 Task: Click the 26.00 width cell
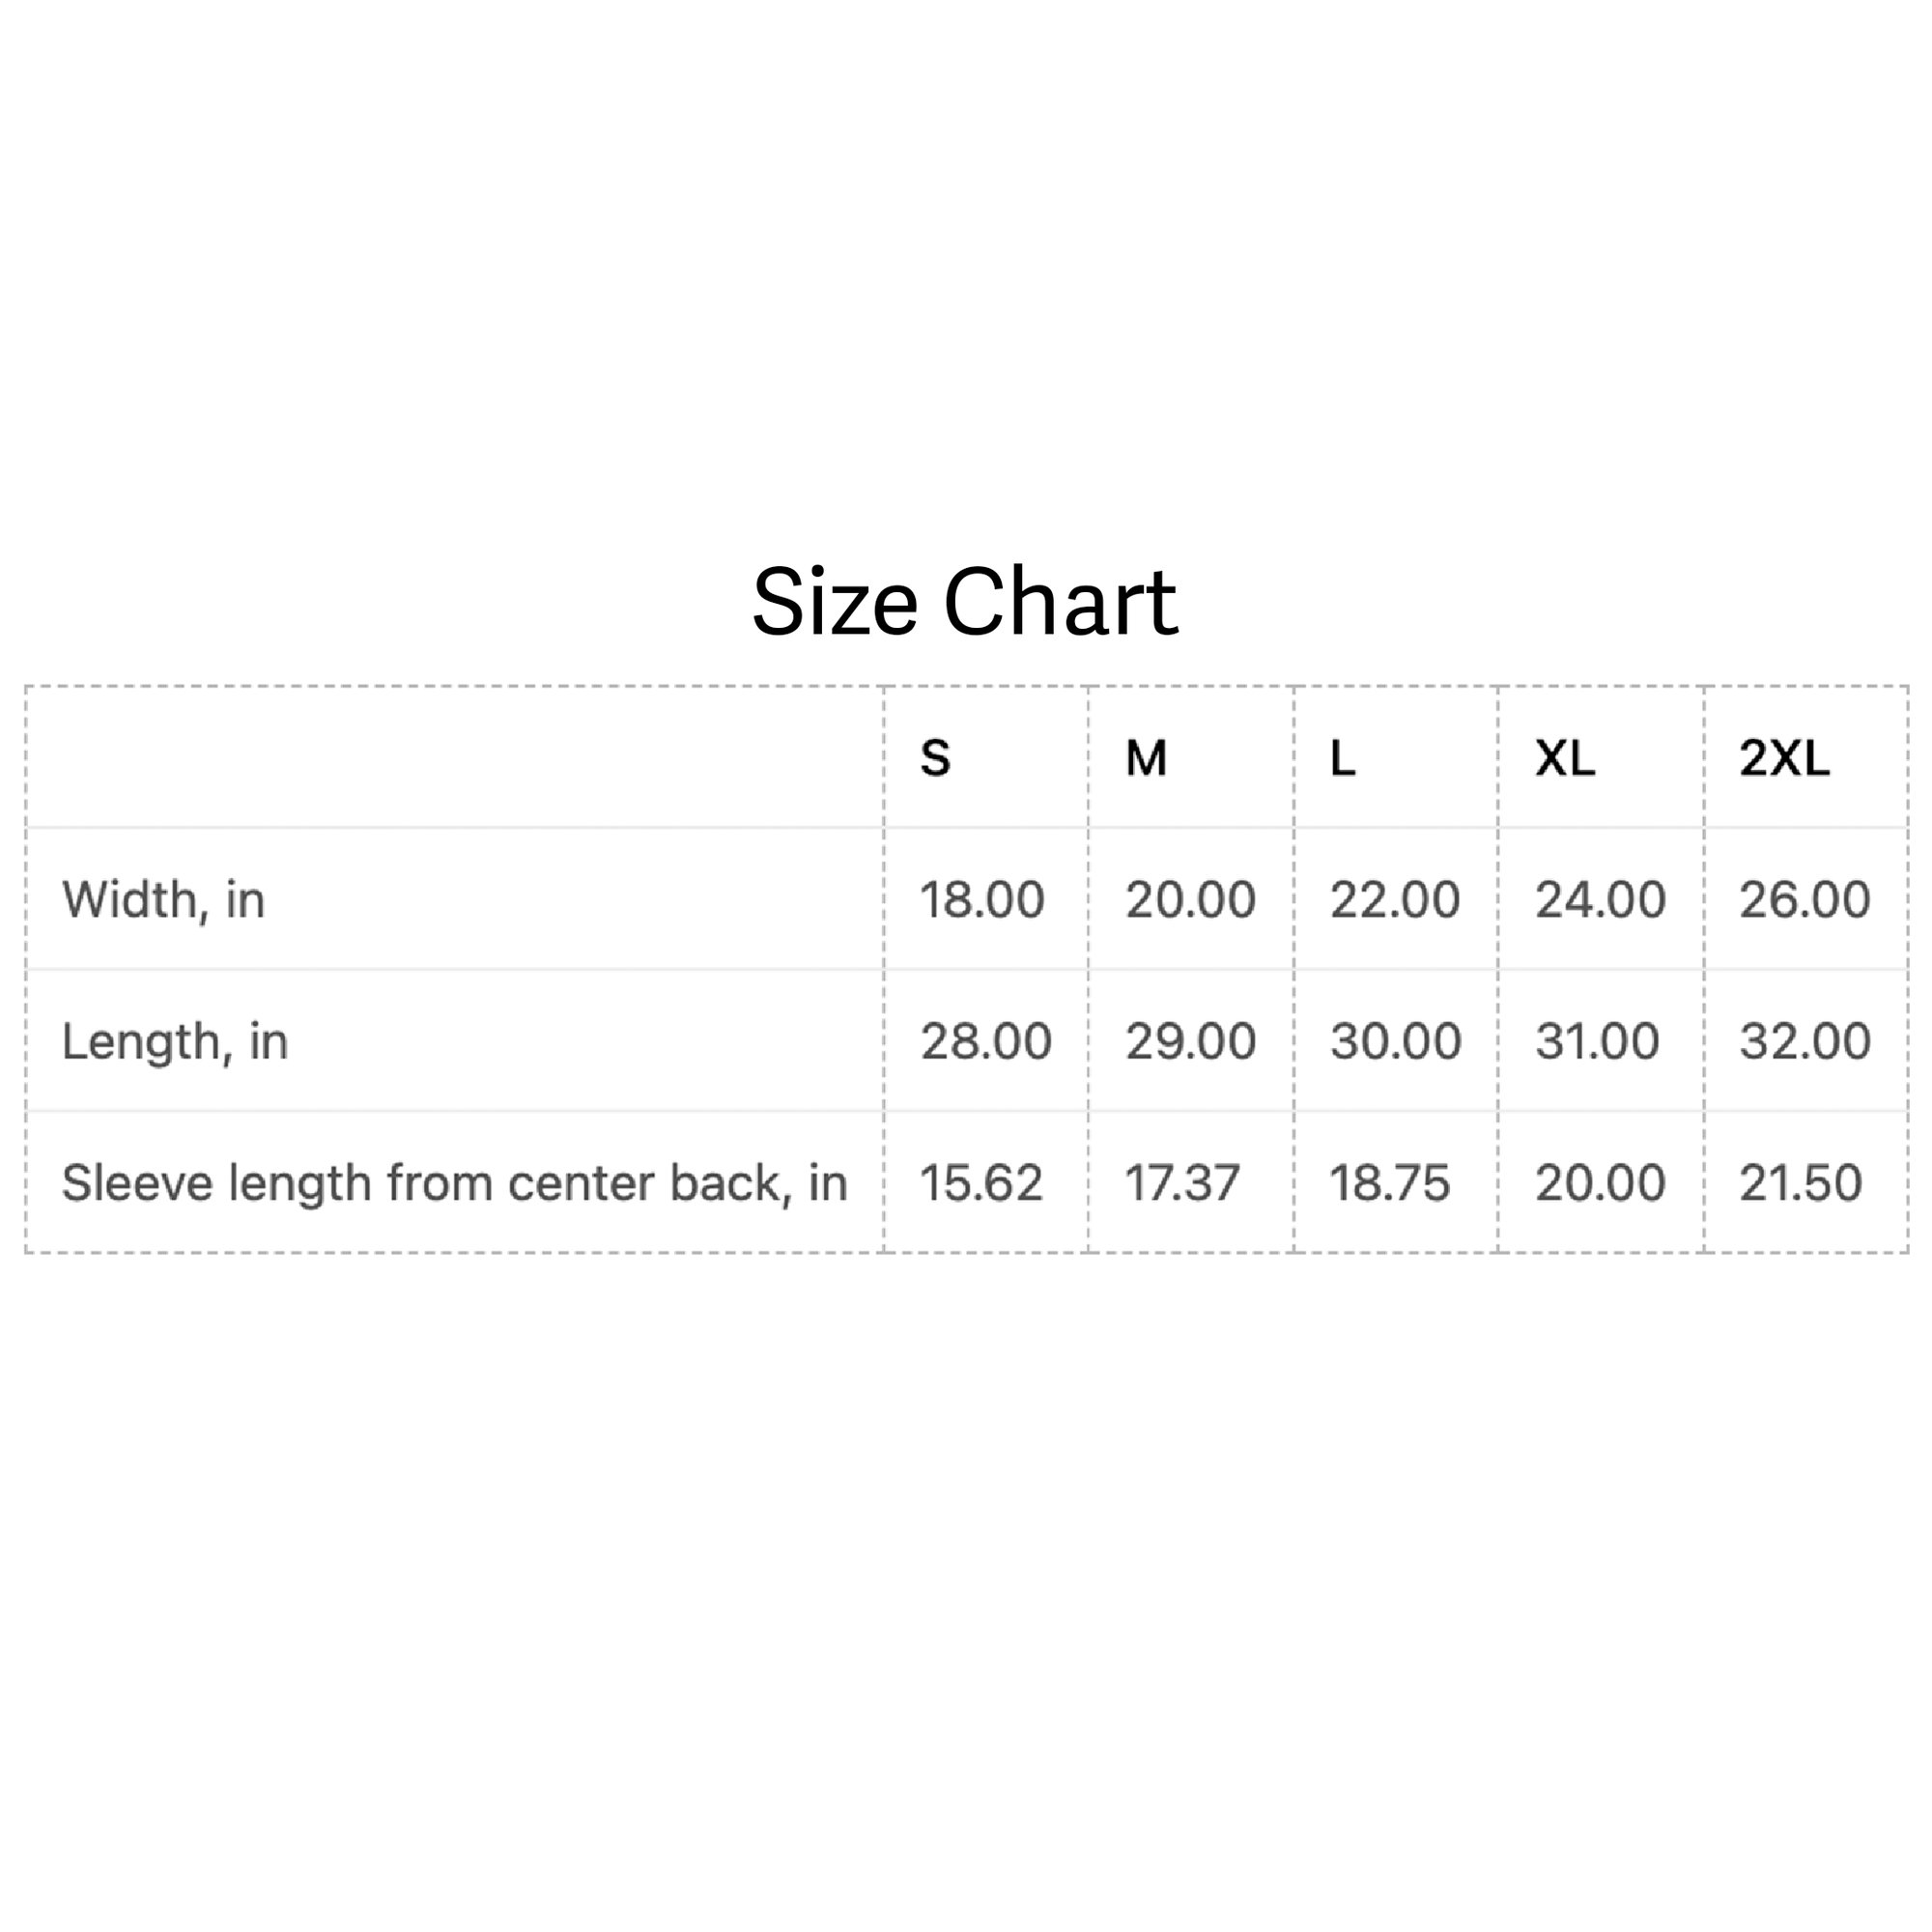click(x=1804, y=899)
